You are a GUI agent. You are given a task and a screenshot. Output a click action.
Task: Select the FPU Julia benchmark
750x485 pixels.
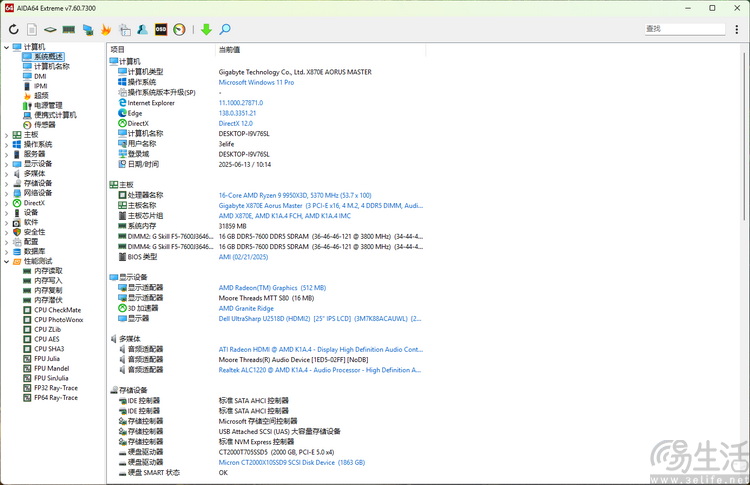(x=41, y=359)
